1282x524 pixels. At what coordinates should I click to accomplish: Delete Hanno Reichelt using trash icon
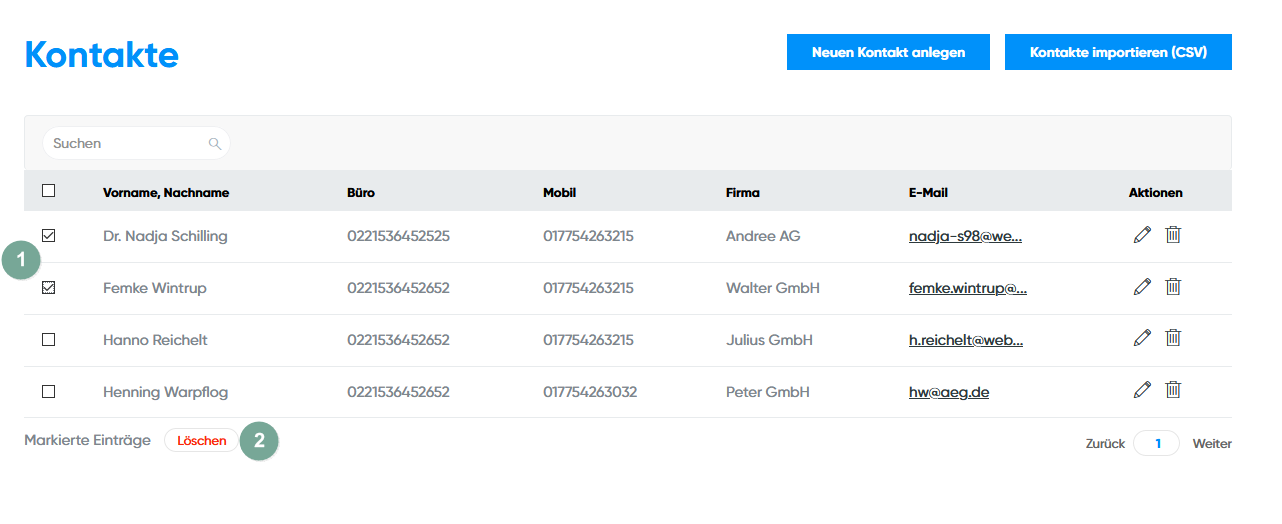(x=1173, y=339)
